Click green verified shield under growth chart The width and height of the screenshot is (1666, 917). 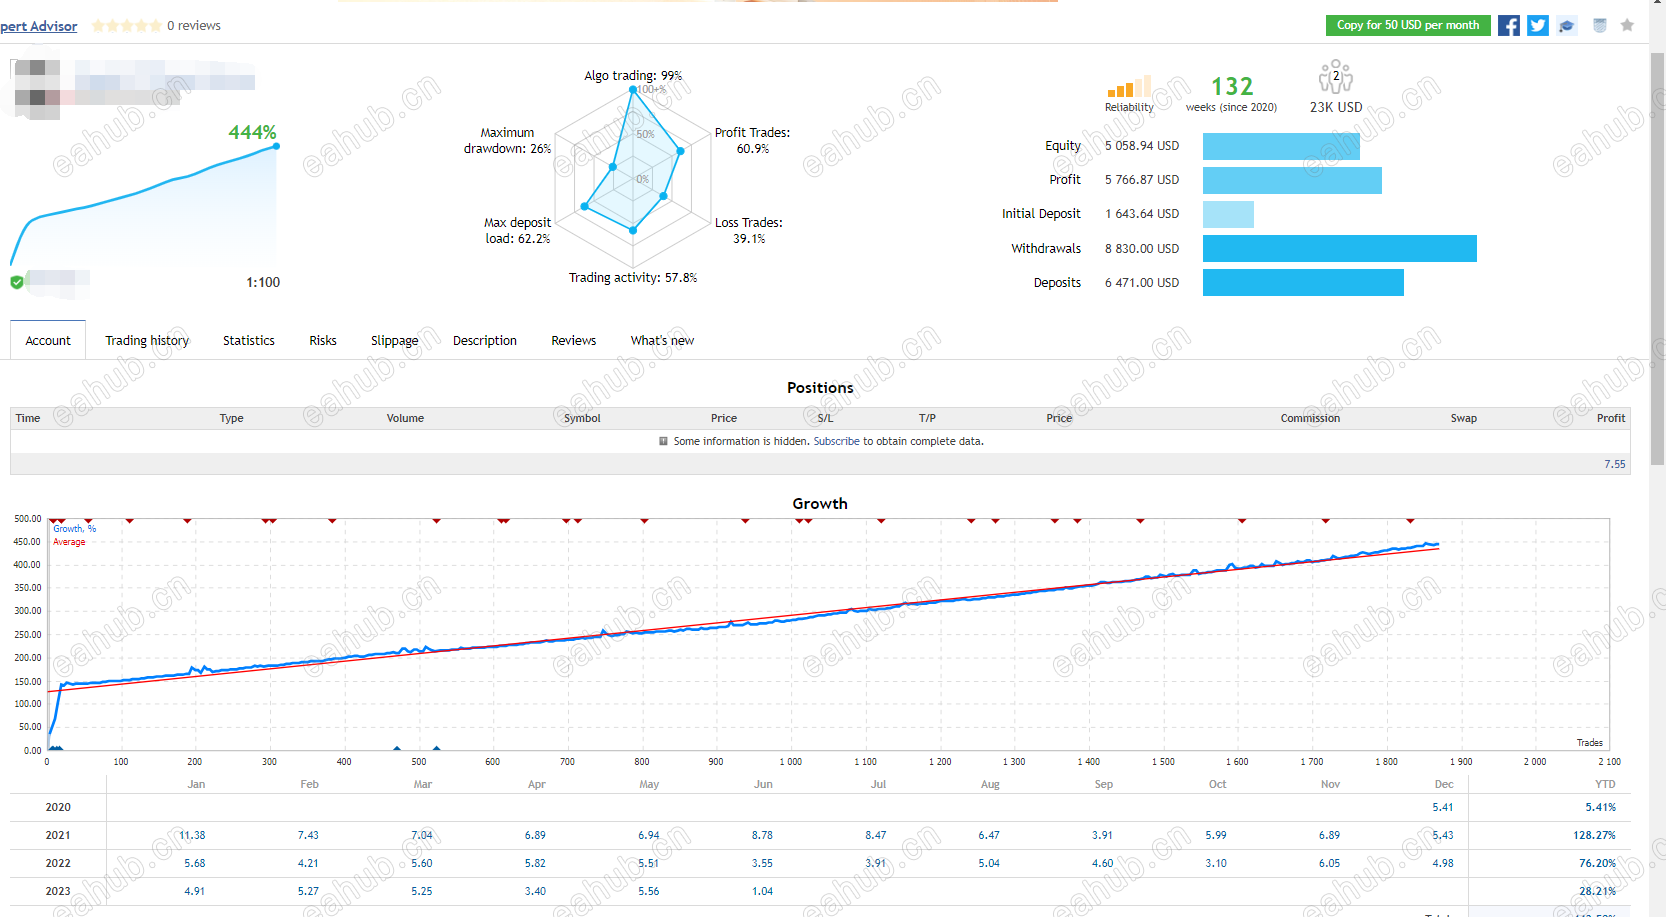(17, 282)
